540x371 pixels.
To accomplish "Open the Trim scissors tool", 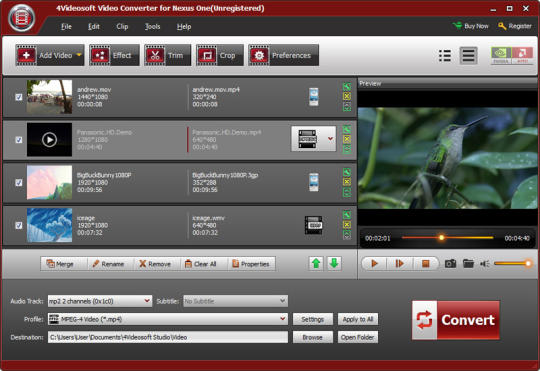I will 167,55.
